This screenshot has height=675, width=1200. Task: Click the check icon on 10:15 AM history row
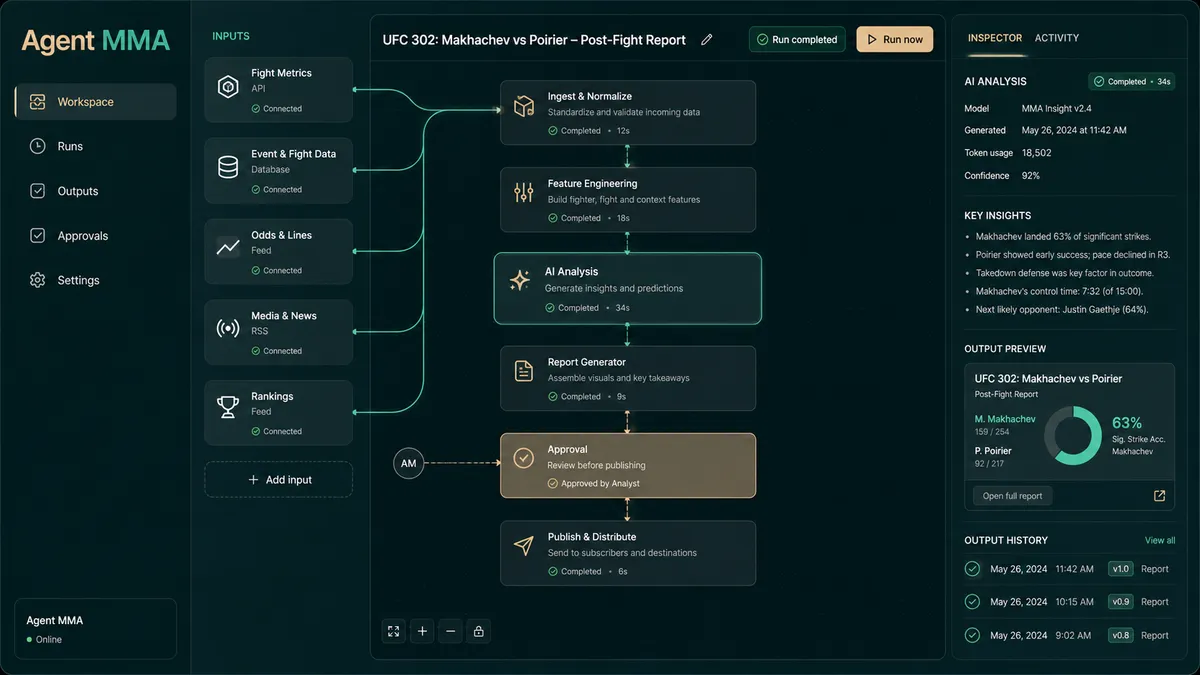point(972,602)
